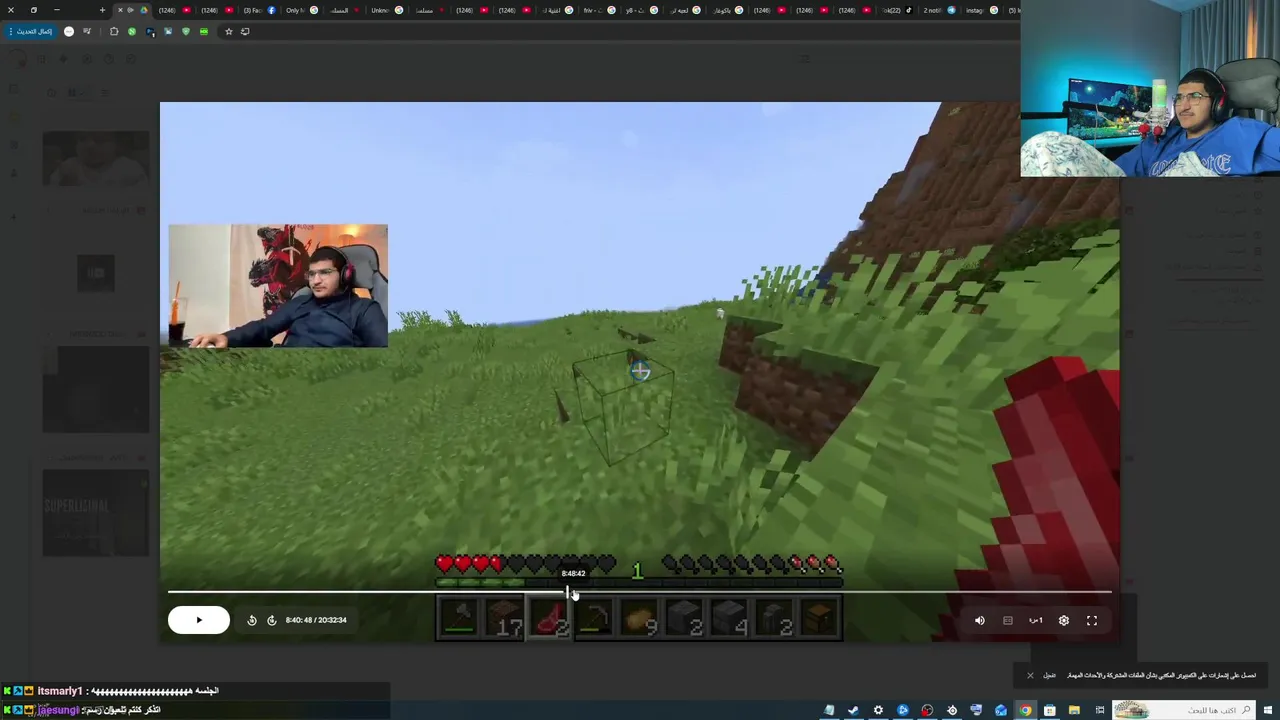Screen dimensions: 1280x720
Task: Click the green circular extension icon
Action: [x=131, y=31]
